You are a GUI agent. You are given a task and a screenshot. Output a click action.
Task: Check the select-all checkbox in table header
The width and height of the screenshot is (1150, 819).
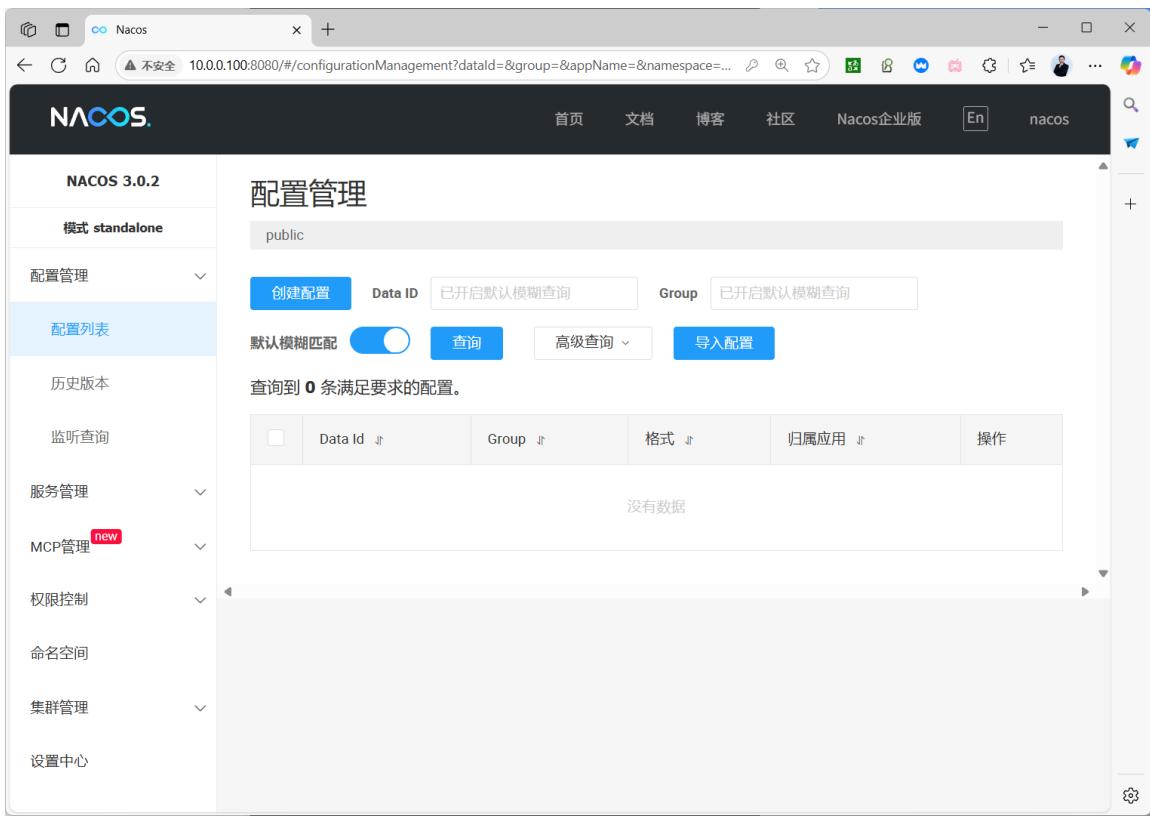(276, 438)
